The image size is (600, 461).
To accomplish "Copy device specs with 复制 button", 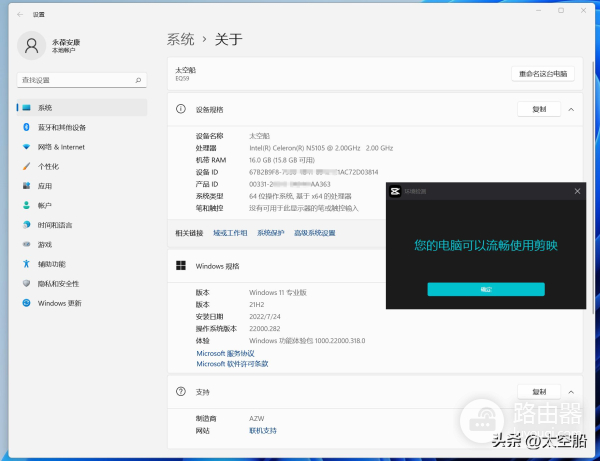I will tap(539, 109).
